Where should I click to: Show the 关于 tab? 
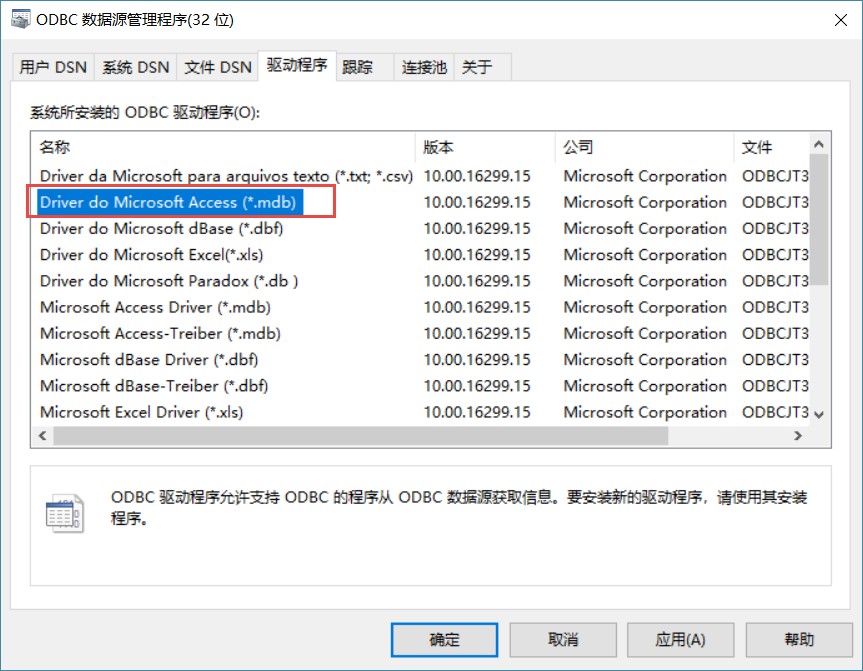point(478,67)
